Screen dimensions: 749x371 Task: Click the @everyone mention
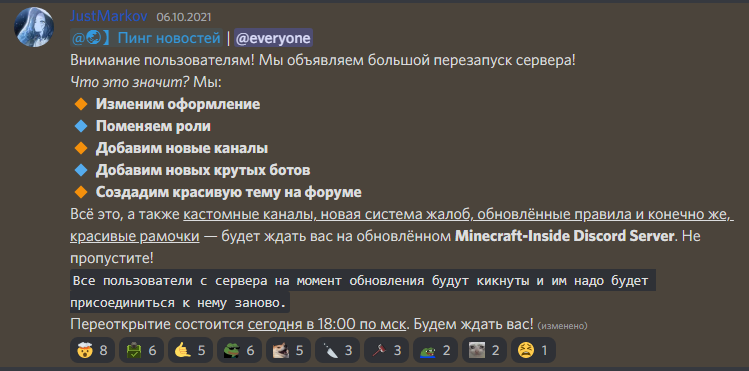click(x=273, y=38)
